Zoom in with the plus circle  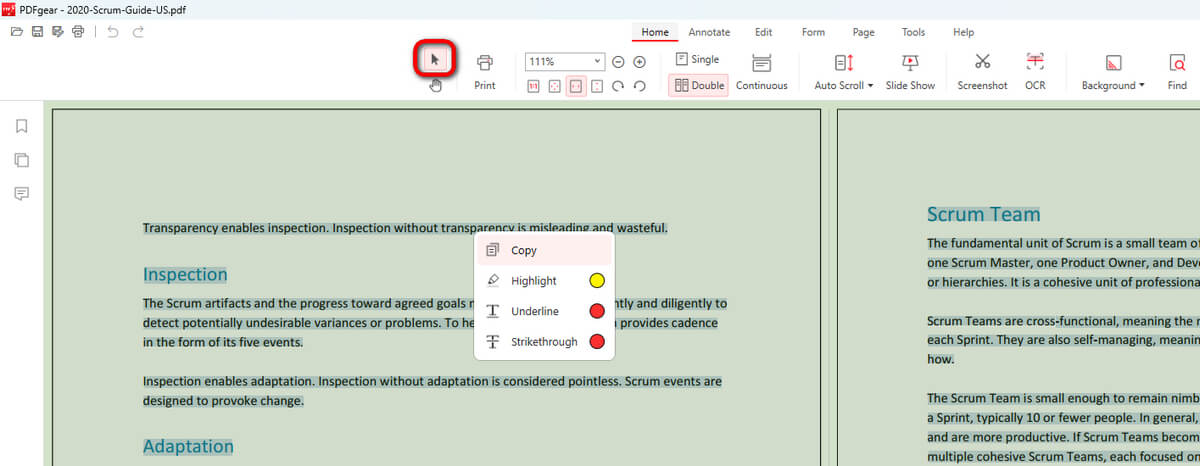[640, 62]
